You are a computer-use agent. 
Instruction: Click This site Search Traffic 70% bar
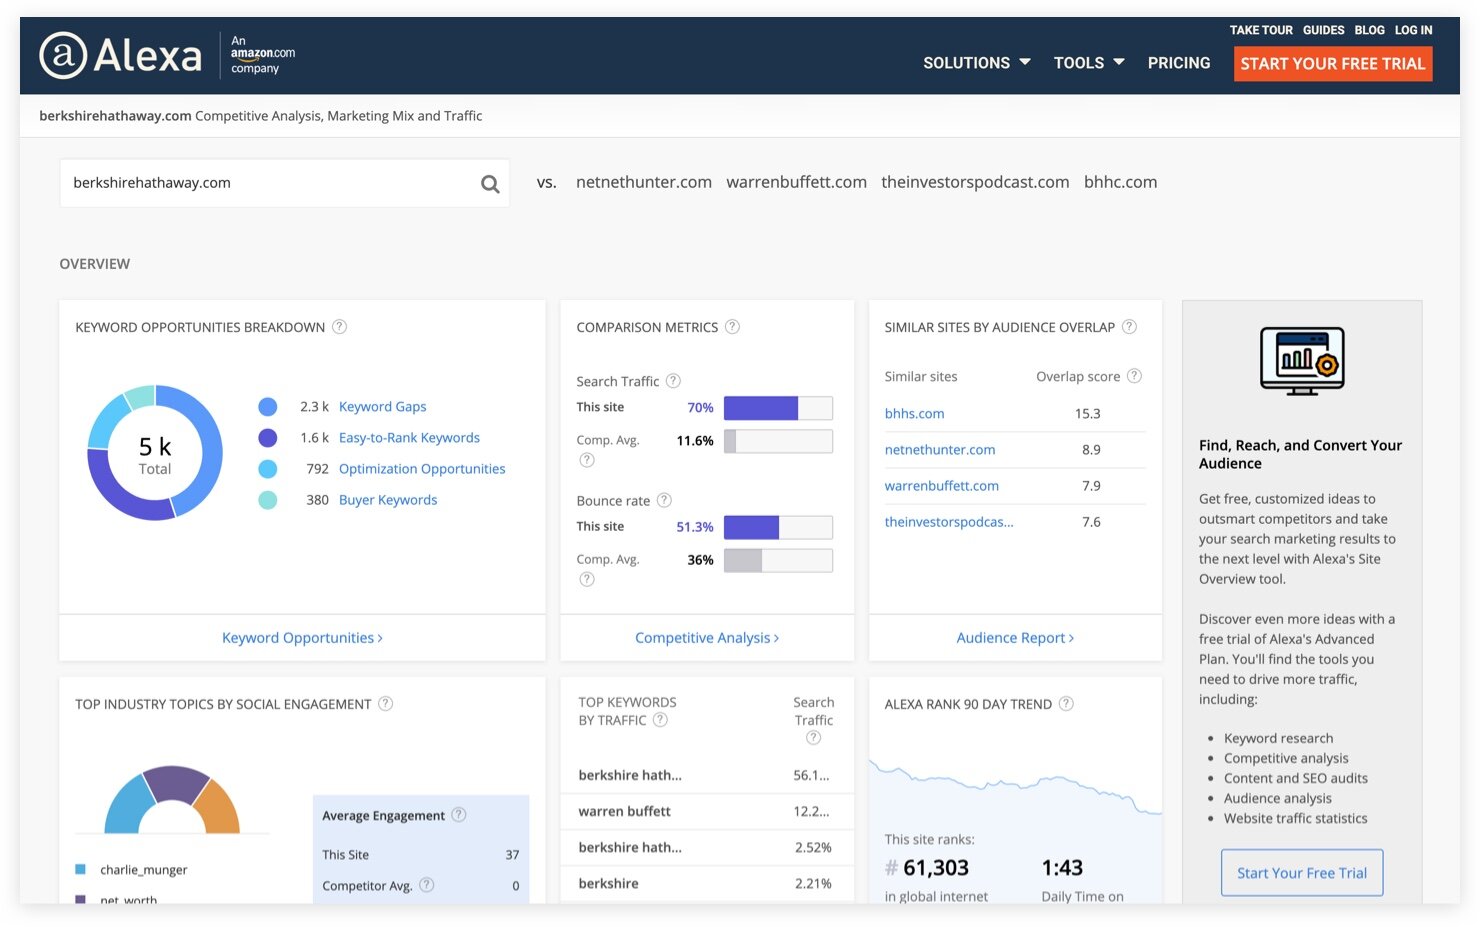coord(778,408)
